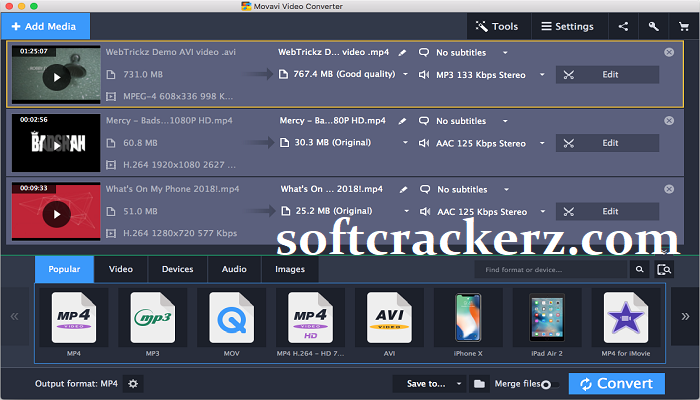Rename What's On output file pencil icon
This screenshot has height=400, width=700.
403,190
